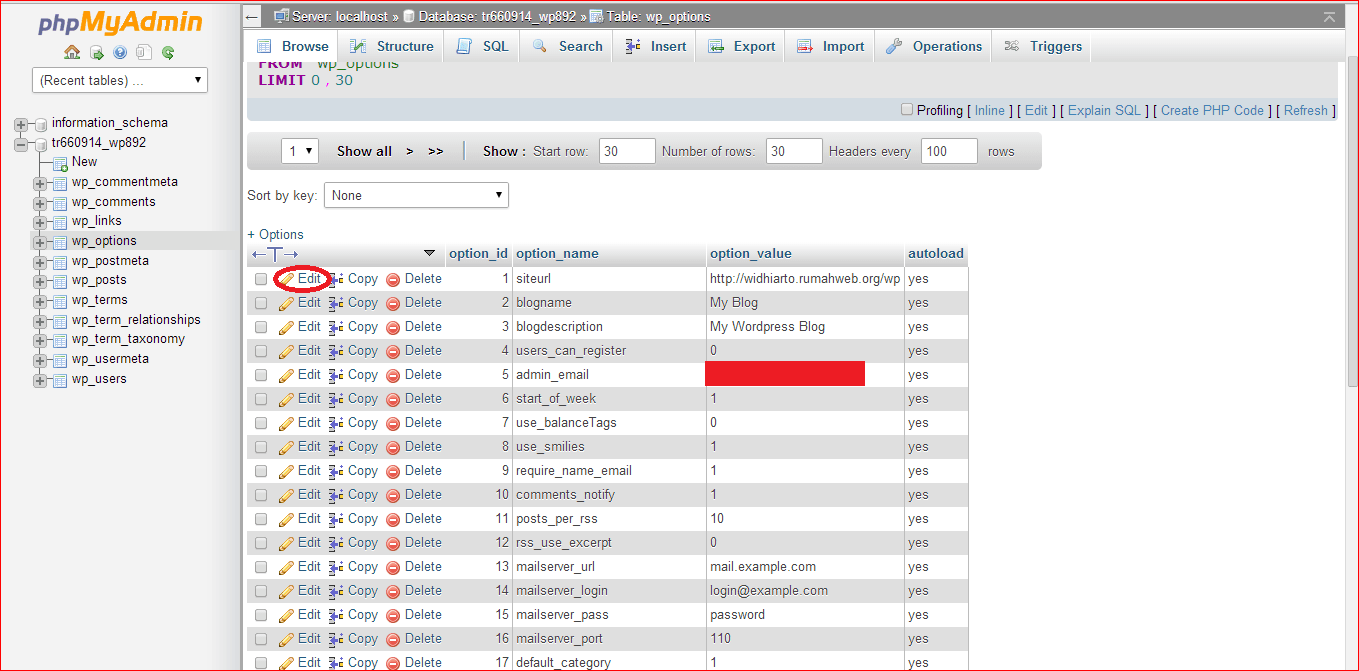Check the use_smilies row checkbox

point(261,447)
